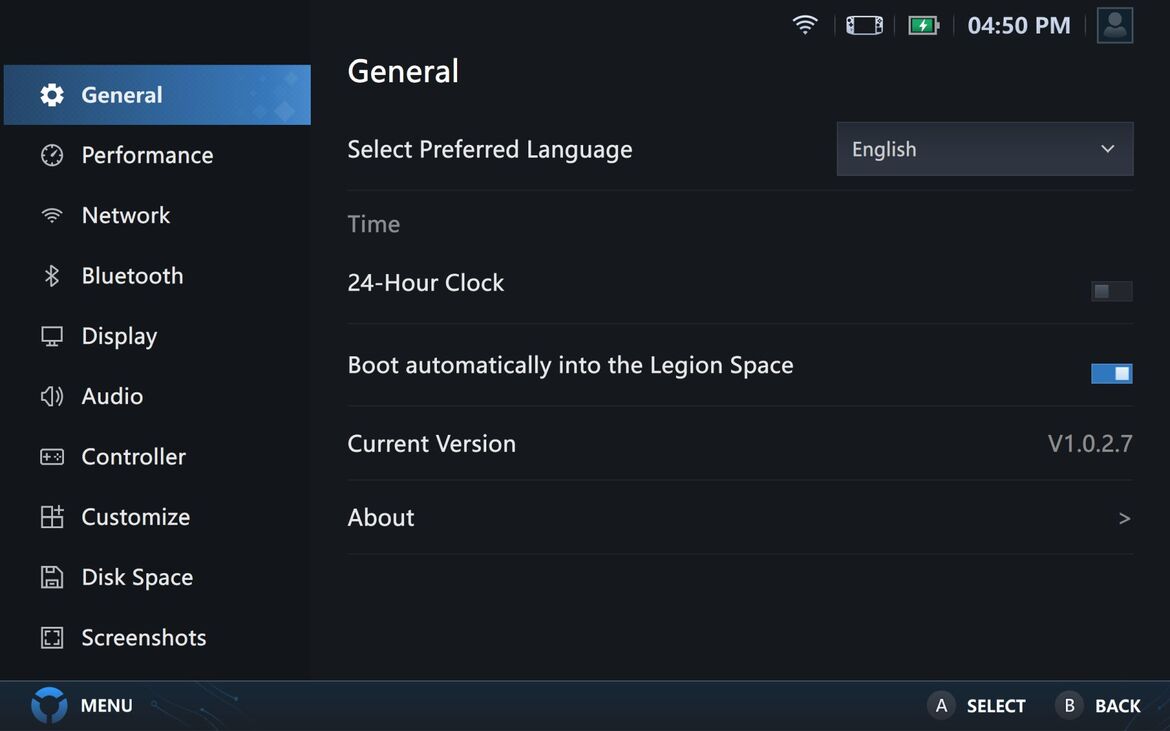Switch to the Network settings tab
Screen dimensions: 1170x731
[126, 215]
